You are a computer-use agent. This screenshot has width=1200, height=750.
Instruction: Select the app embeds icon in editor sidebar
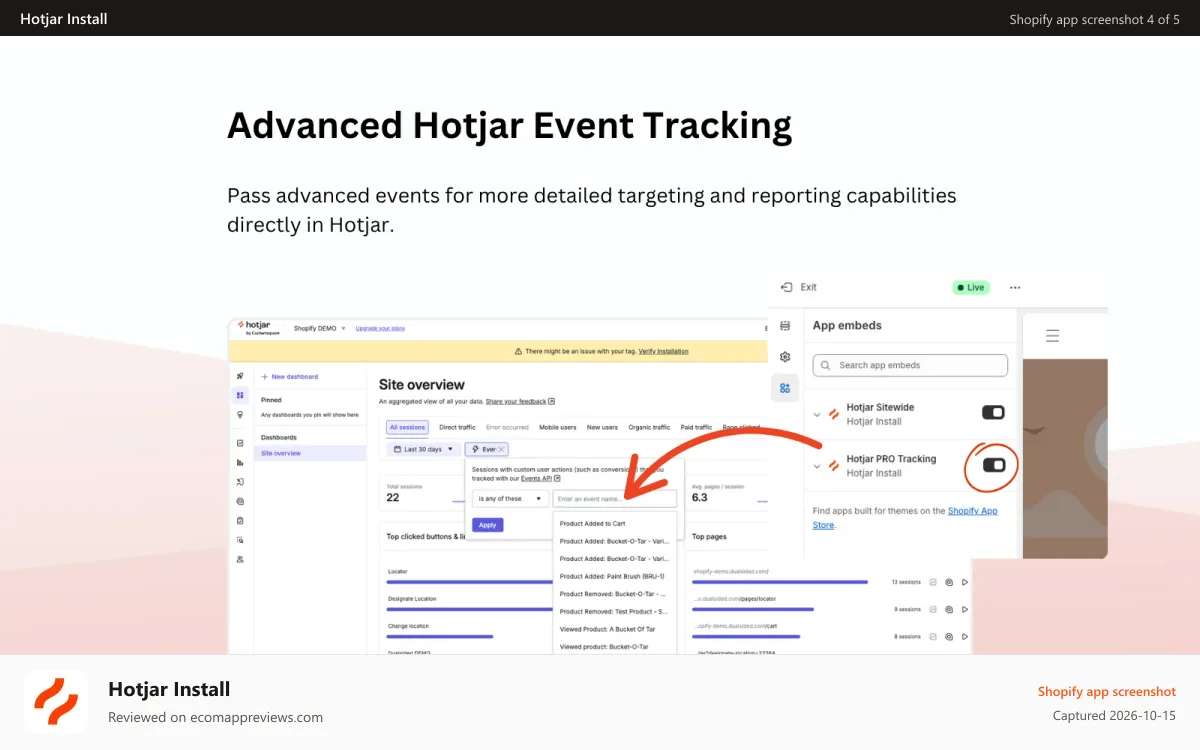tap(785, 388)
